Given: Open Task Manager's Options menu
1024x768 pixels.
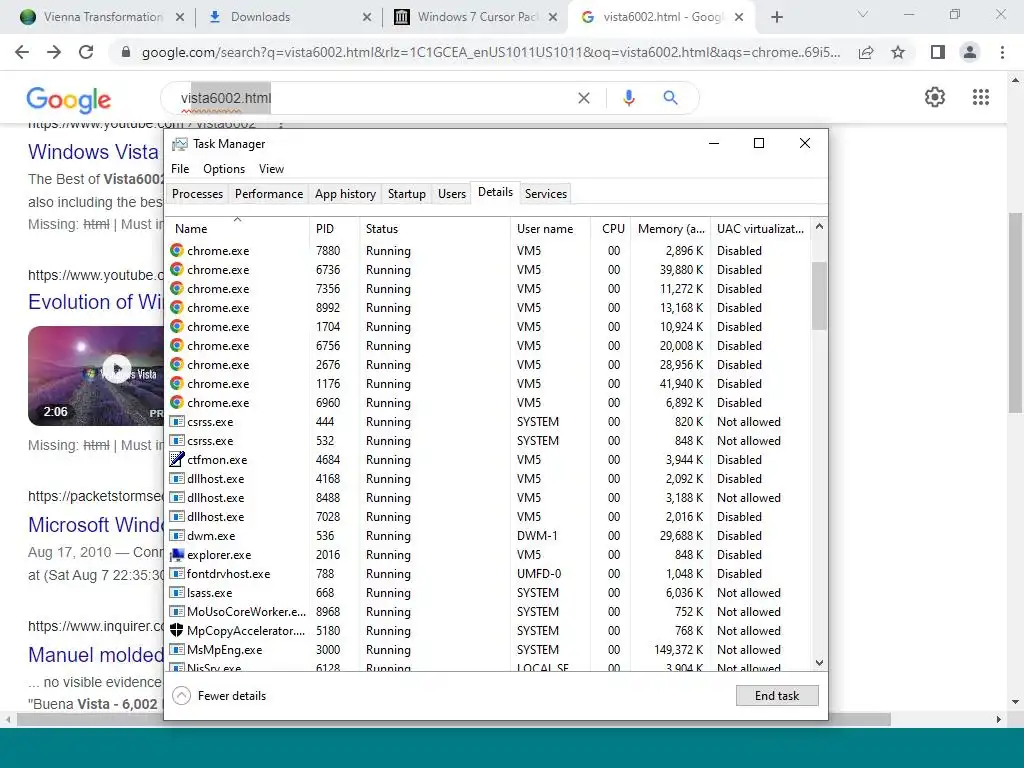Looking at the screenshot, I should click(x=224, y=168).
